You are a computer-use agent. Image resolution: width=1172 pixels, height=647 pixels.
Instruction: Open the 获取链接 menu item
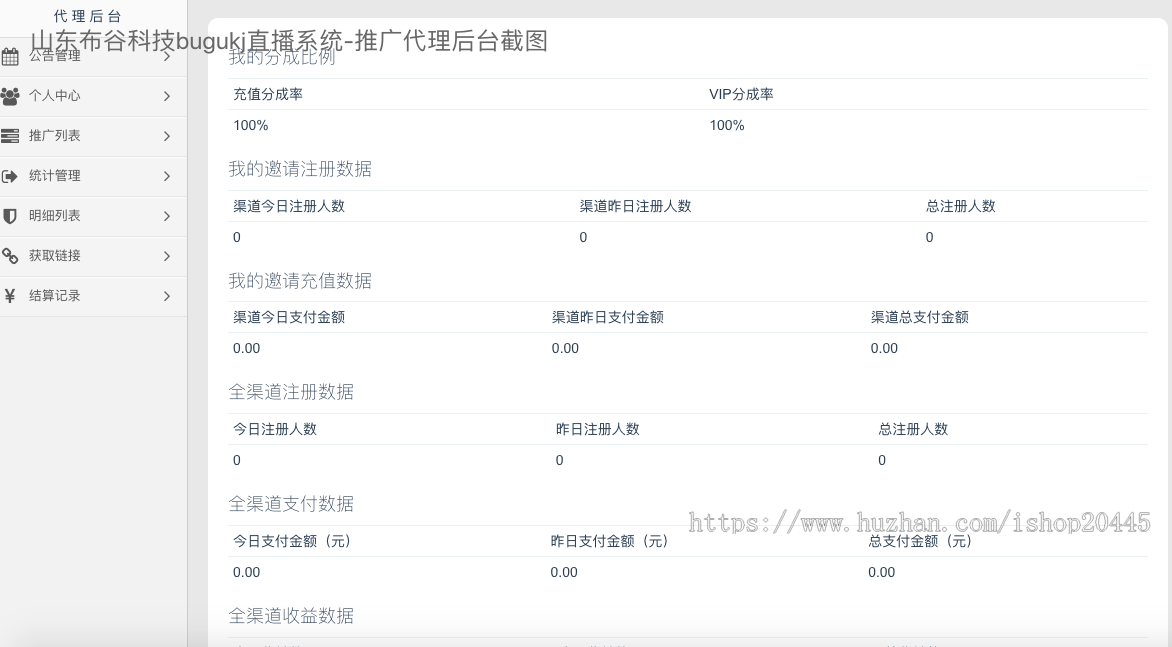pyautogui.click(x=93, y=256)
